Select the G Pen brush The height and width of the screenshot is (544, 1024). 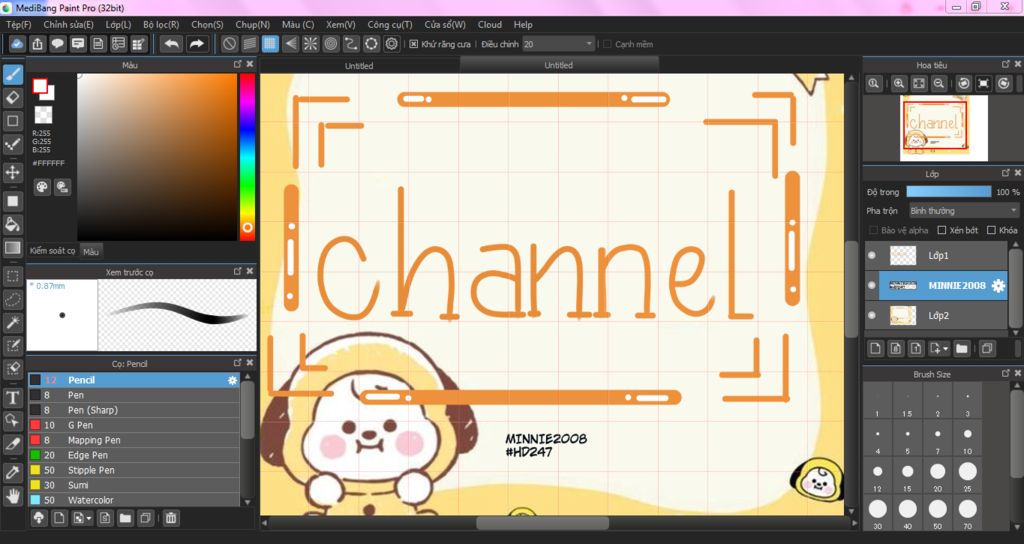click(133, 425)
